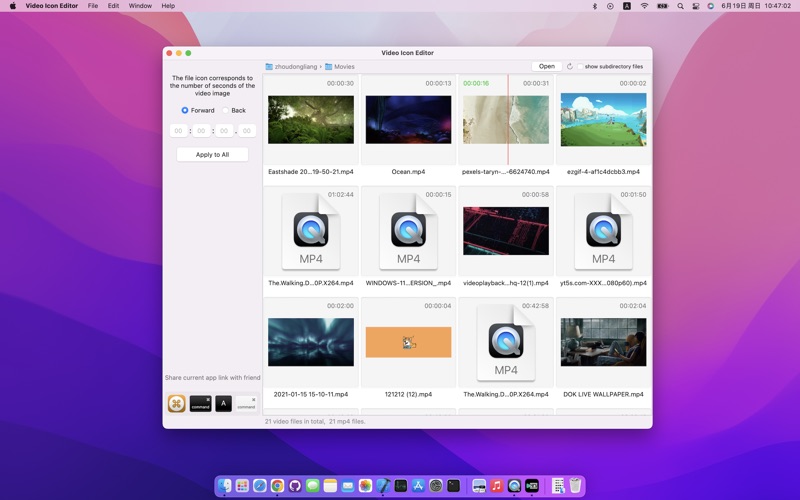The image size is (800, 500).
Task: Click the red marker on pexels-taryn video
Action: point(507,120)
